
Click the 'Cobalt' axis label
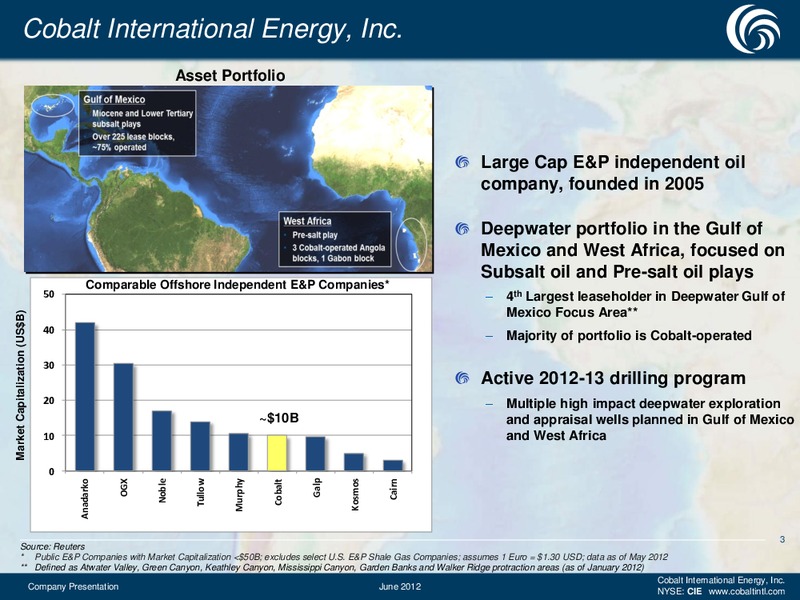coord(278,492)
